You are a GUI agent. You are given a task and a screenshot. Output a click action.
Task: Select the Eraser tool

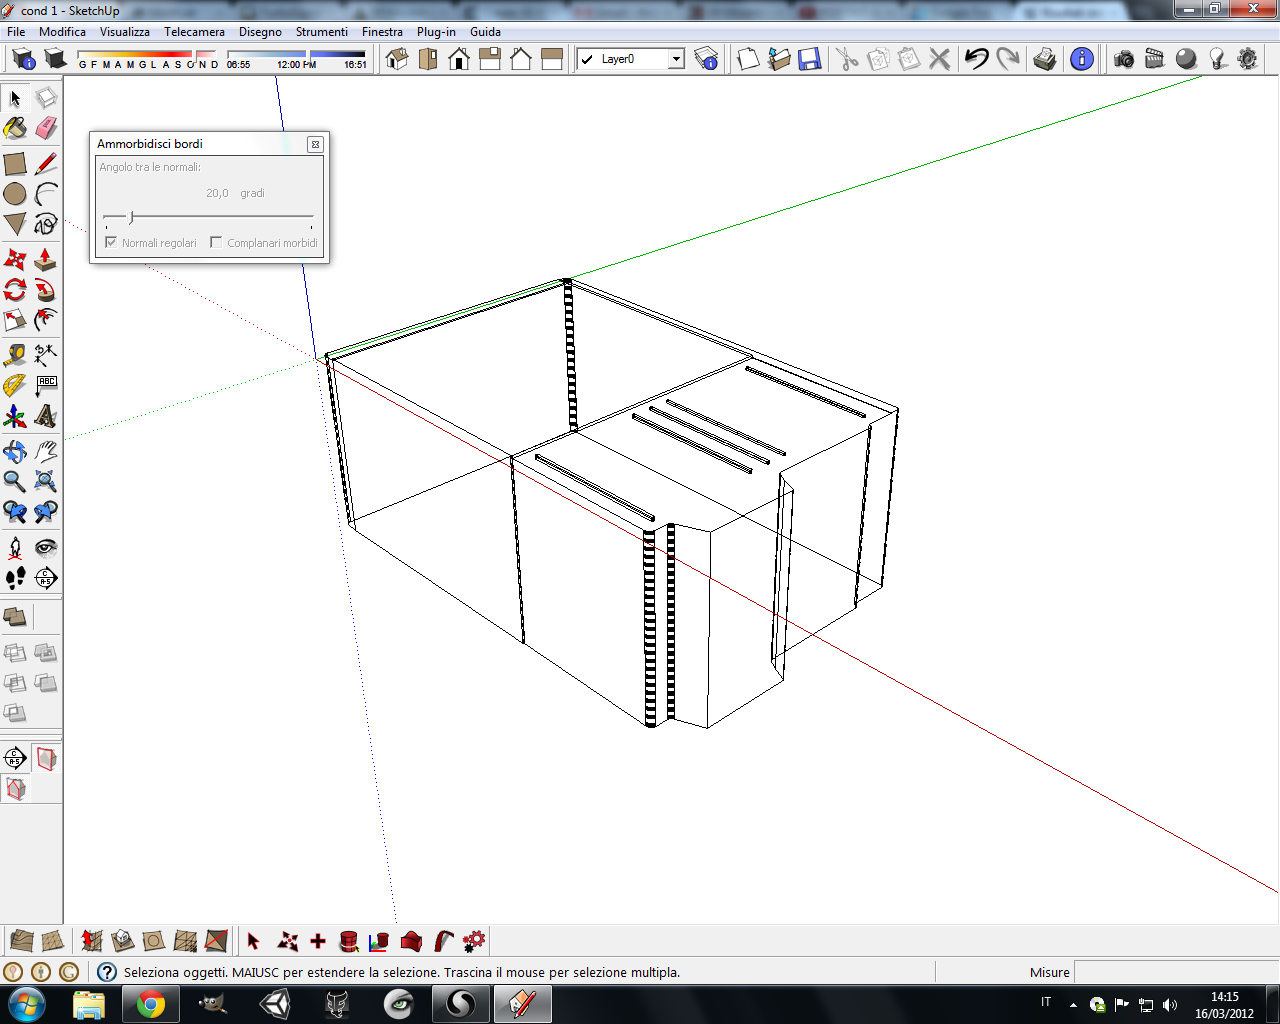[x=47, y=128]
